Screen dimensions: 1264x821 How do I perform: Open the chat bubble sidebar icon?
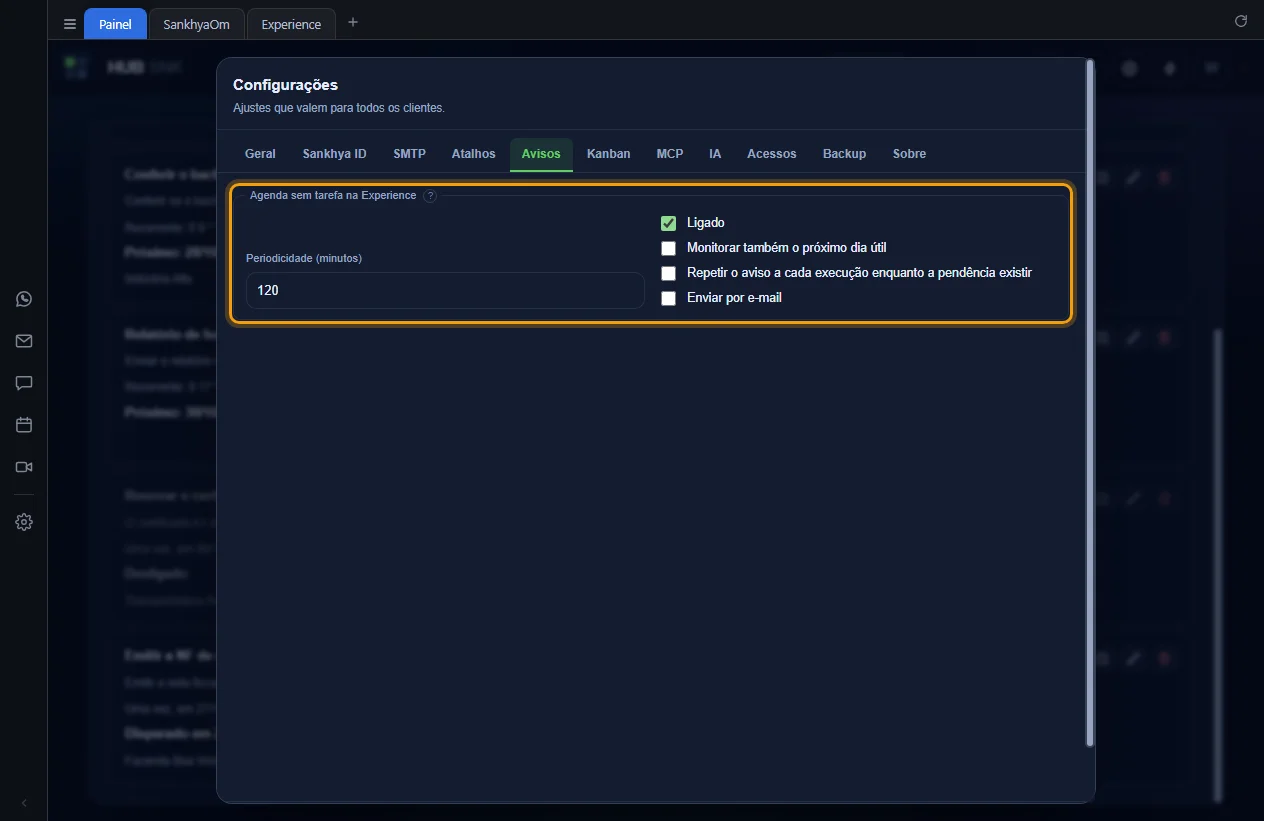click(x=24, y=383)
